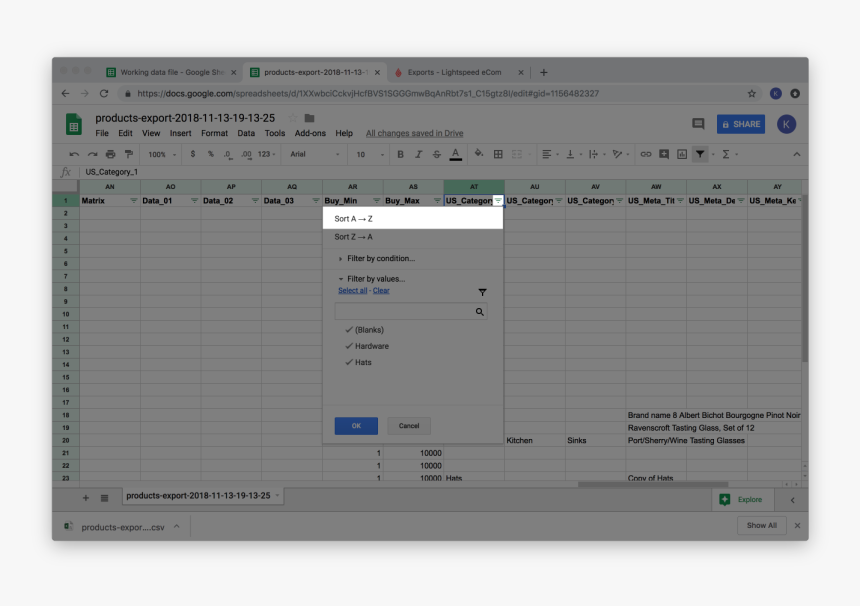Open the text color picker

(456, 154)
